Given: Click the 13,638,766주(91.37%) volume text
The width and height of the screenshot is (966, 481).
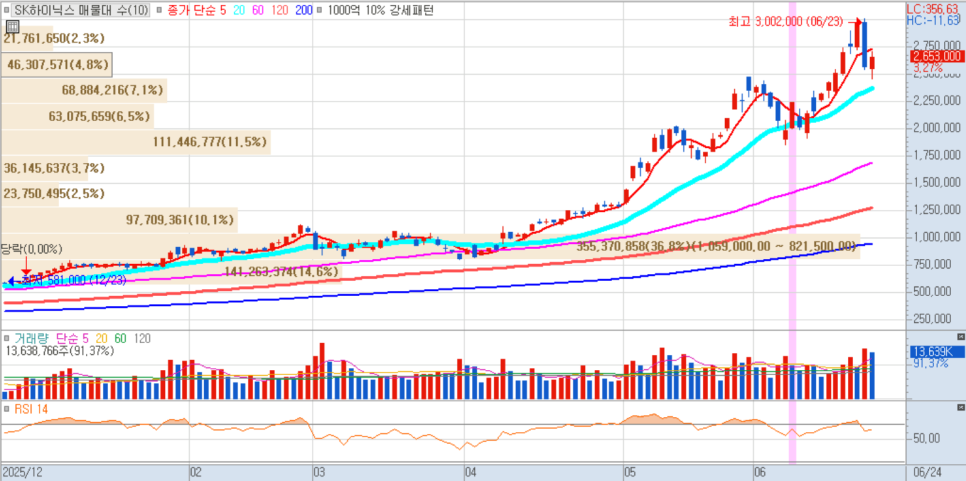Looking at the screenshot, I should tap(60, 350).
